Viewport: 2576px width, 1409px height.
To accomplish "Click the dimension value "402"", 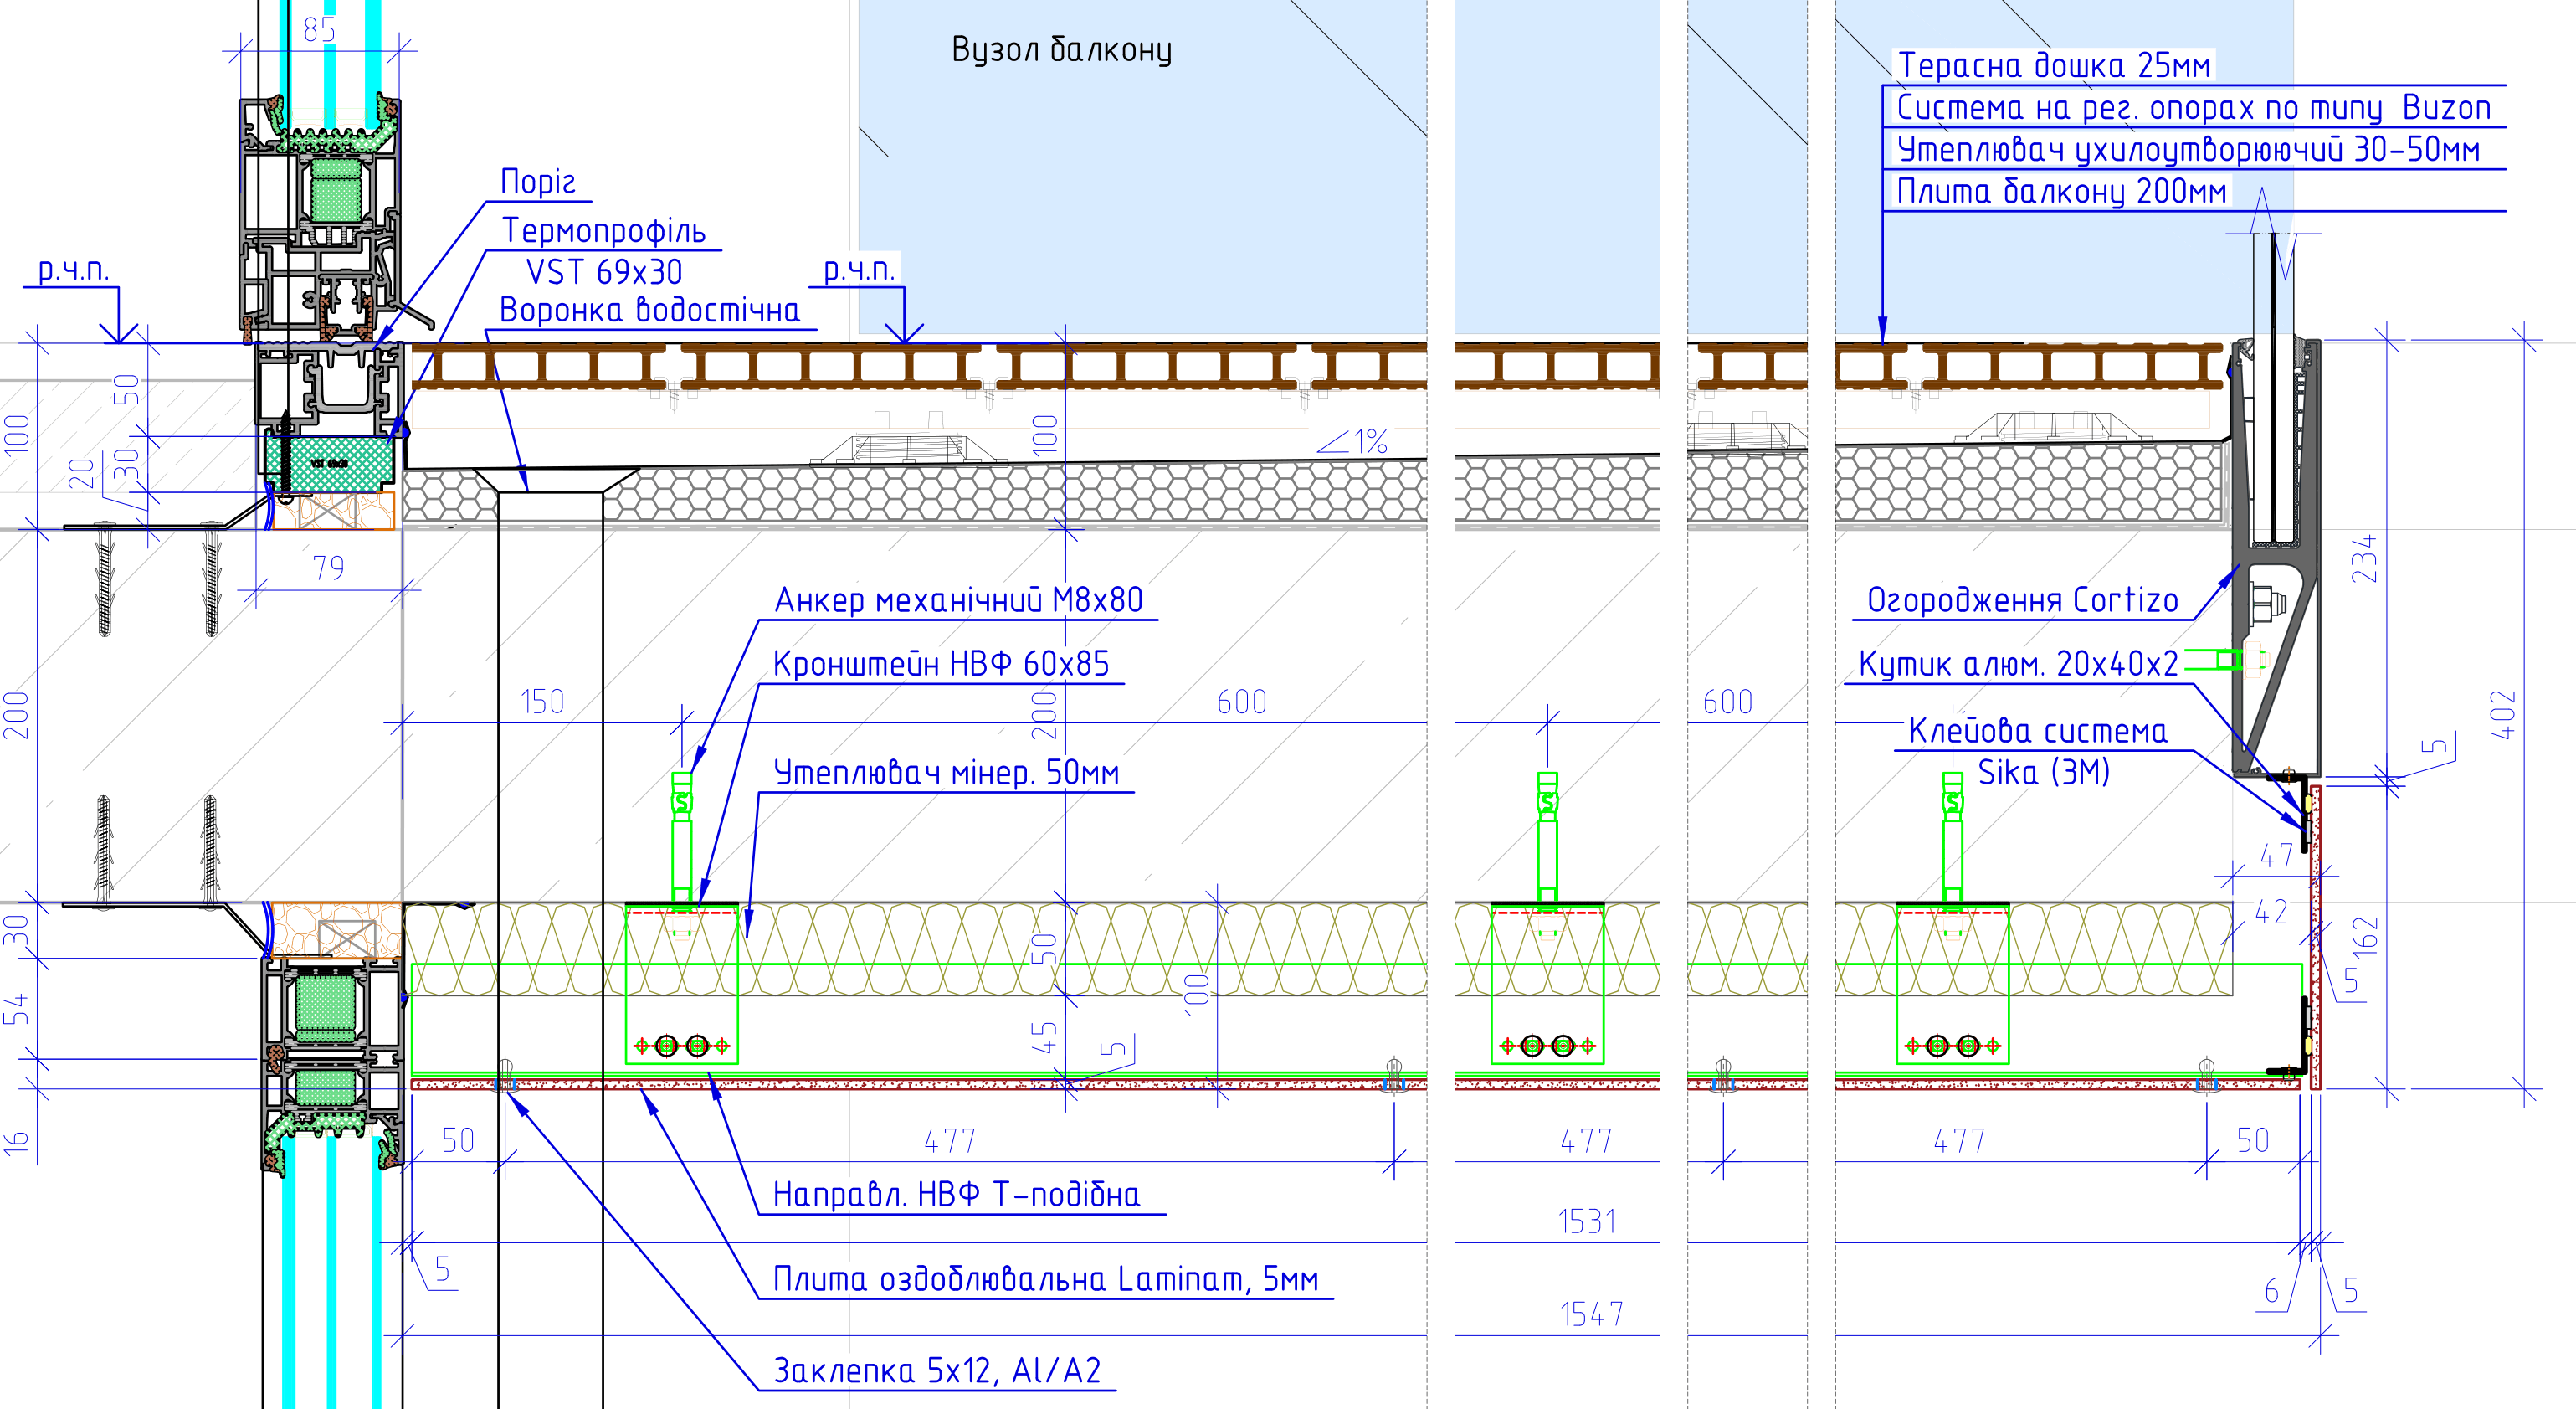I will pos(2502,715).
